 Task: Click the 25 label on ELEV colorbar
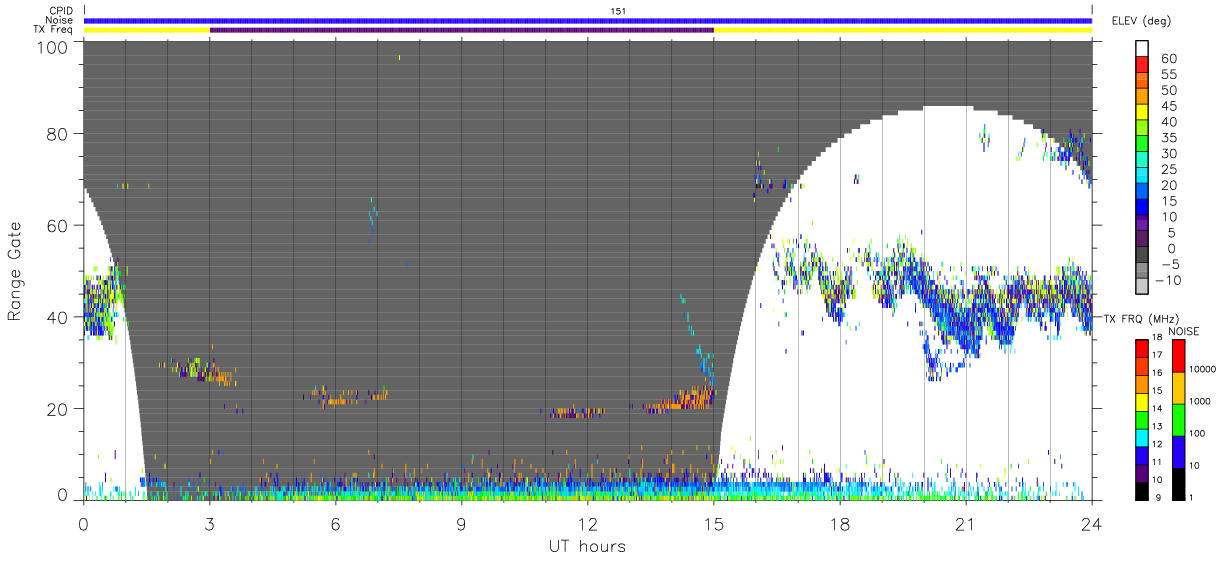(x=1167, y=170)
